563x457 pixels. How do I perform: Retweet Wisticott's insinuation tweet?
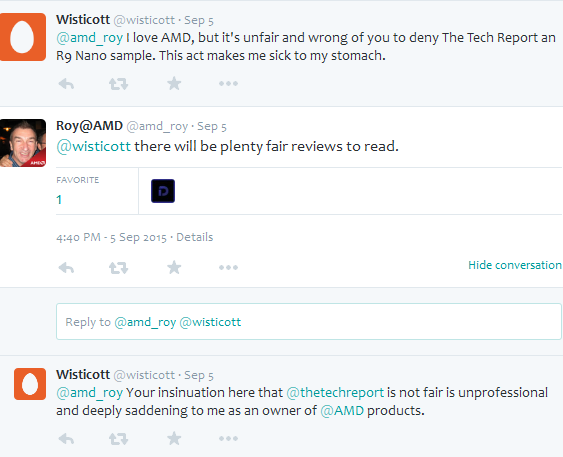[x=118, y=439]
